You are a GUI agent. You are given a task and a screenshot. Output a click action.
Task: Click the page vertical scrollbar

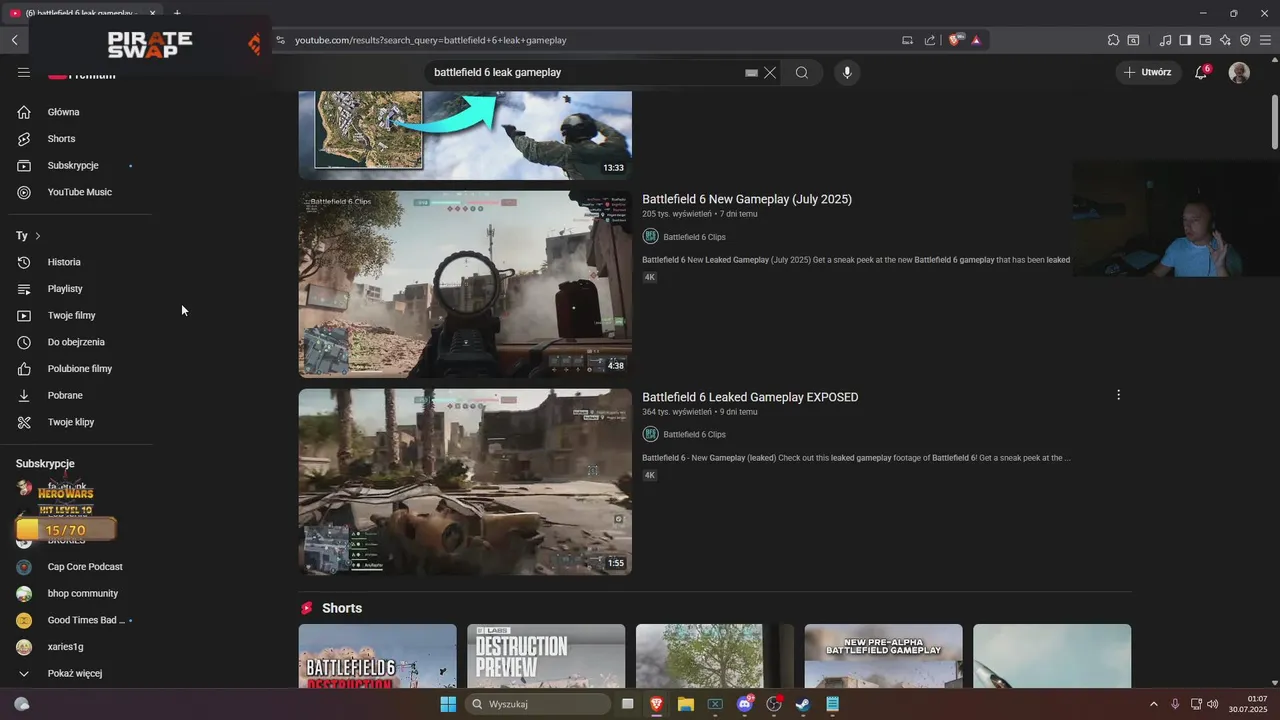[x=1274, y=122]
